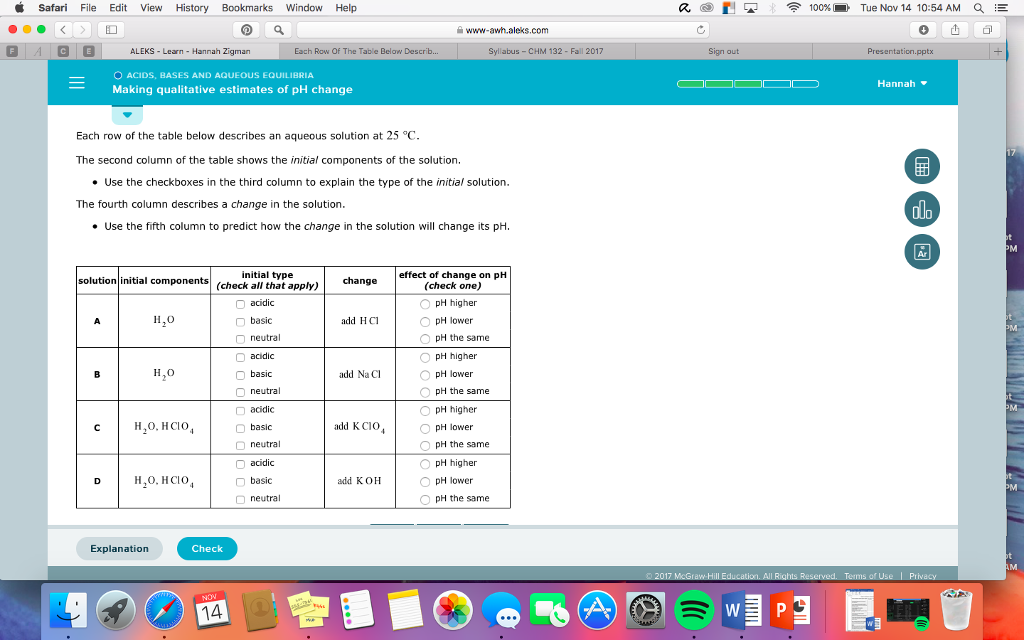Click the Safari share icon

pyautogui.click(x=957, y=30)
